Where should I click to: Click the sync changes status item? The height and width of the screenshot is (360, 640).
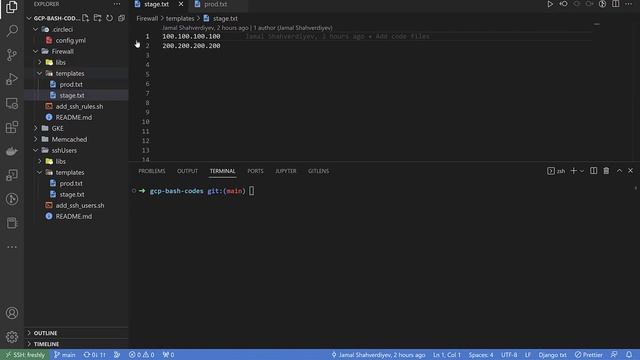[x=94, y=355]
